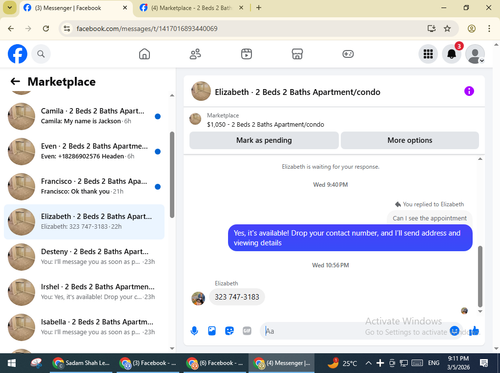Open conversation information purple icon
Image resolution: width=500 pixels, height=373 pixels.
[469, 91]
